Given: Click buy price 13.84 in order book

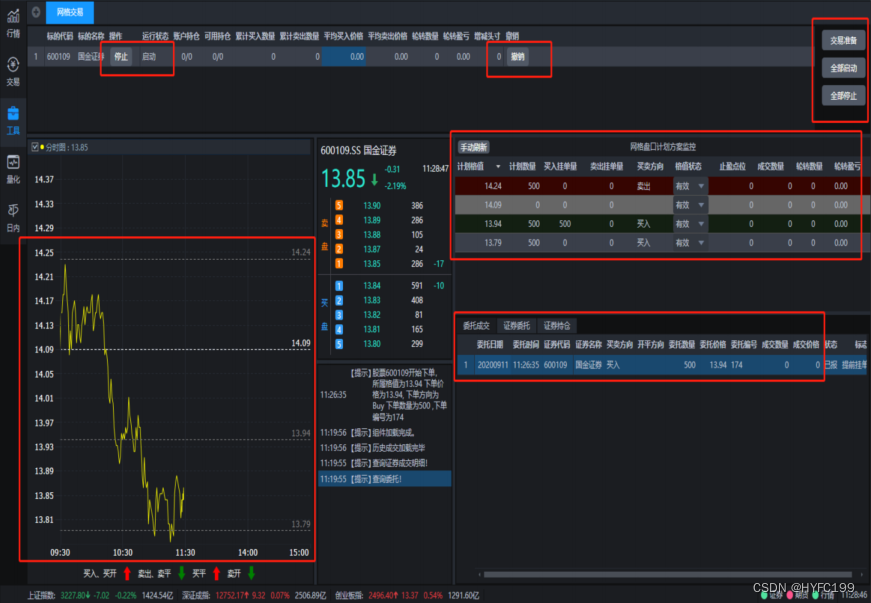Looking at the screenshot, I should click(372, 286).
